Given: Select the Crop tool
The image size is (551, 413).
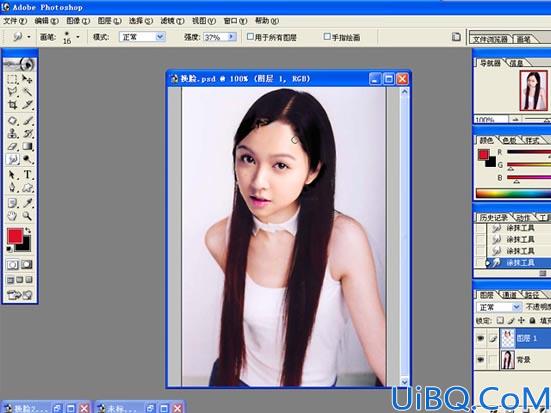Looking at the screenshot, I should (x=13, y=104).
